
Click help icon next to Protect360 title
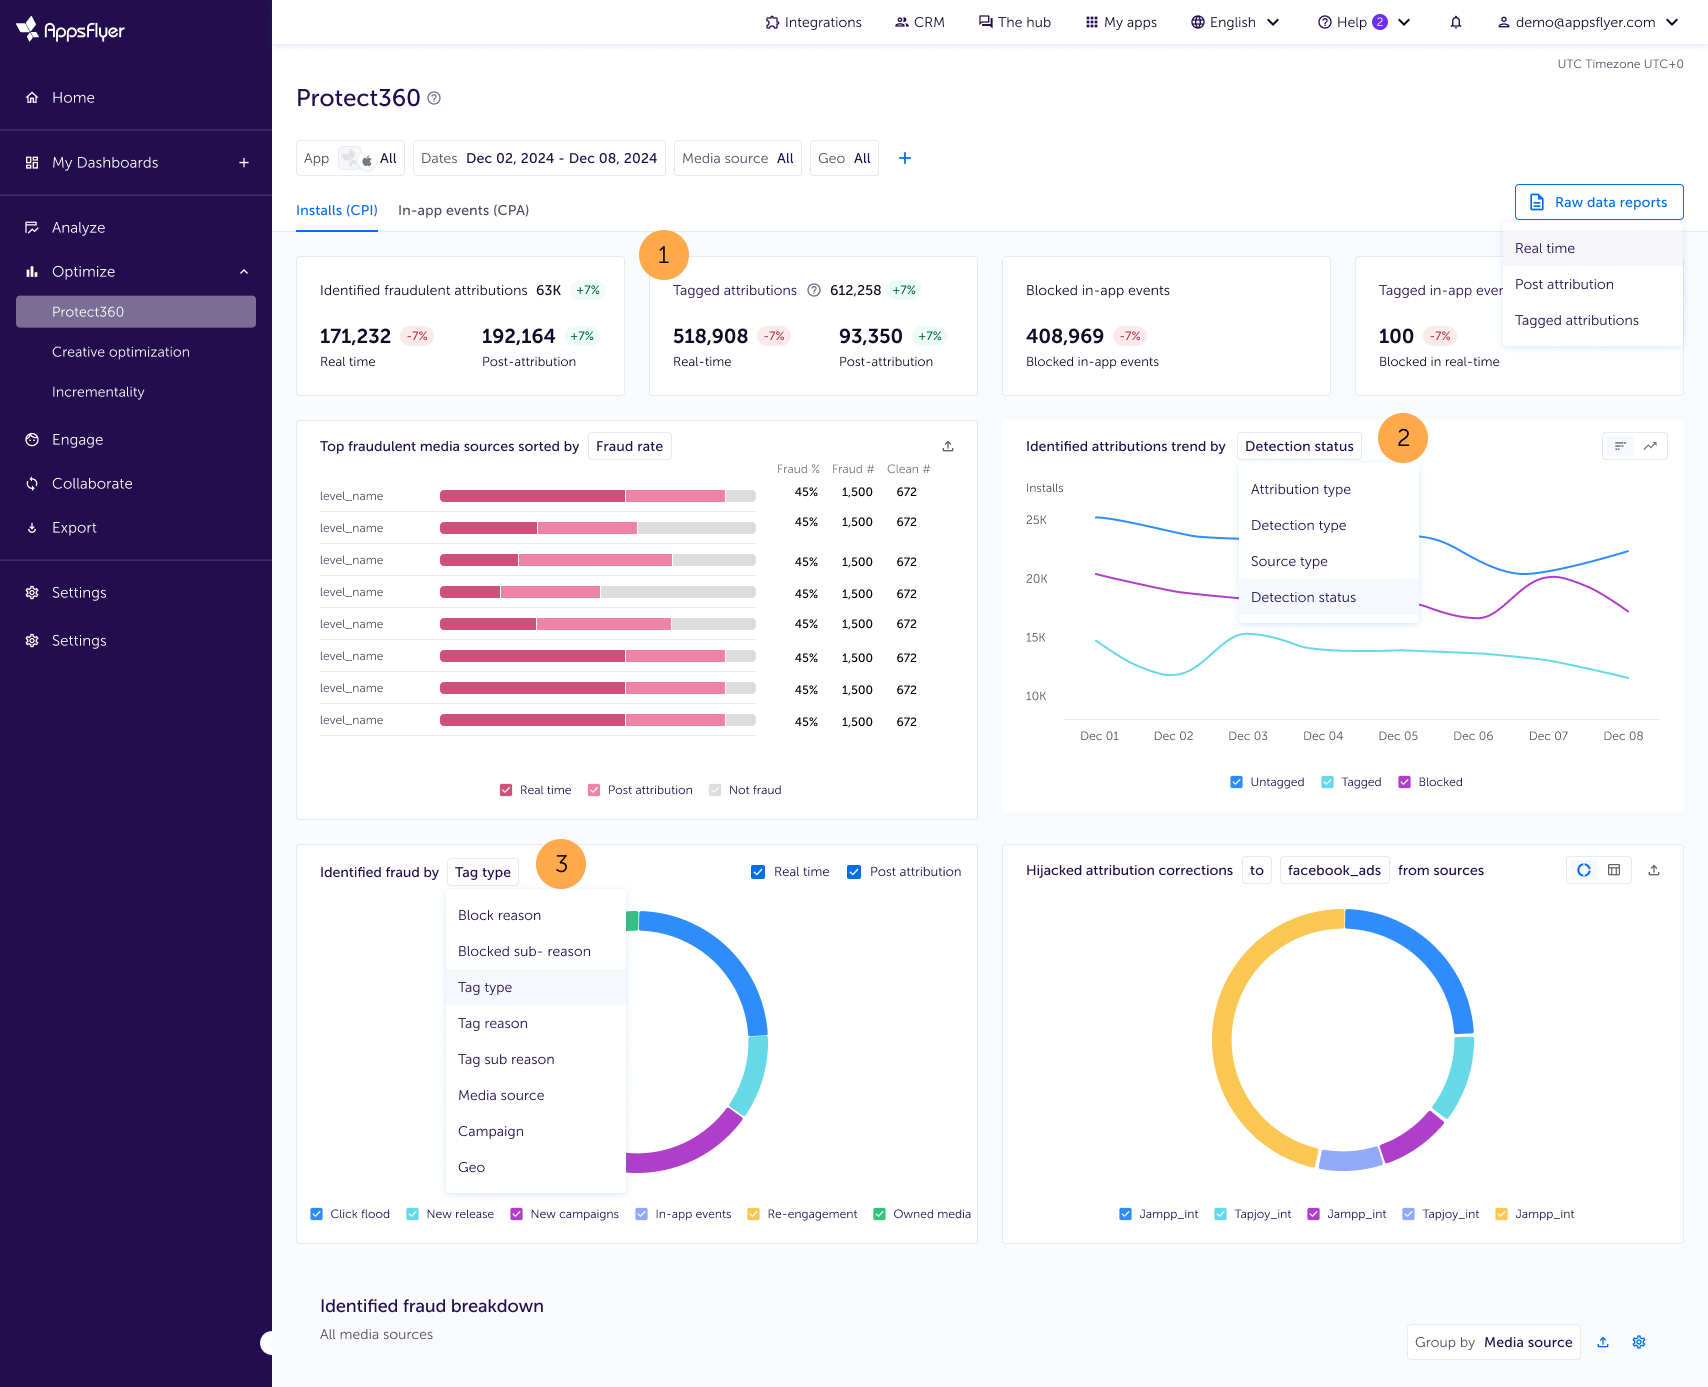pos(434,98)
